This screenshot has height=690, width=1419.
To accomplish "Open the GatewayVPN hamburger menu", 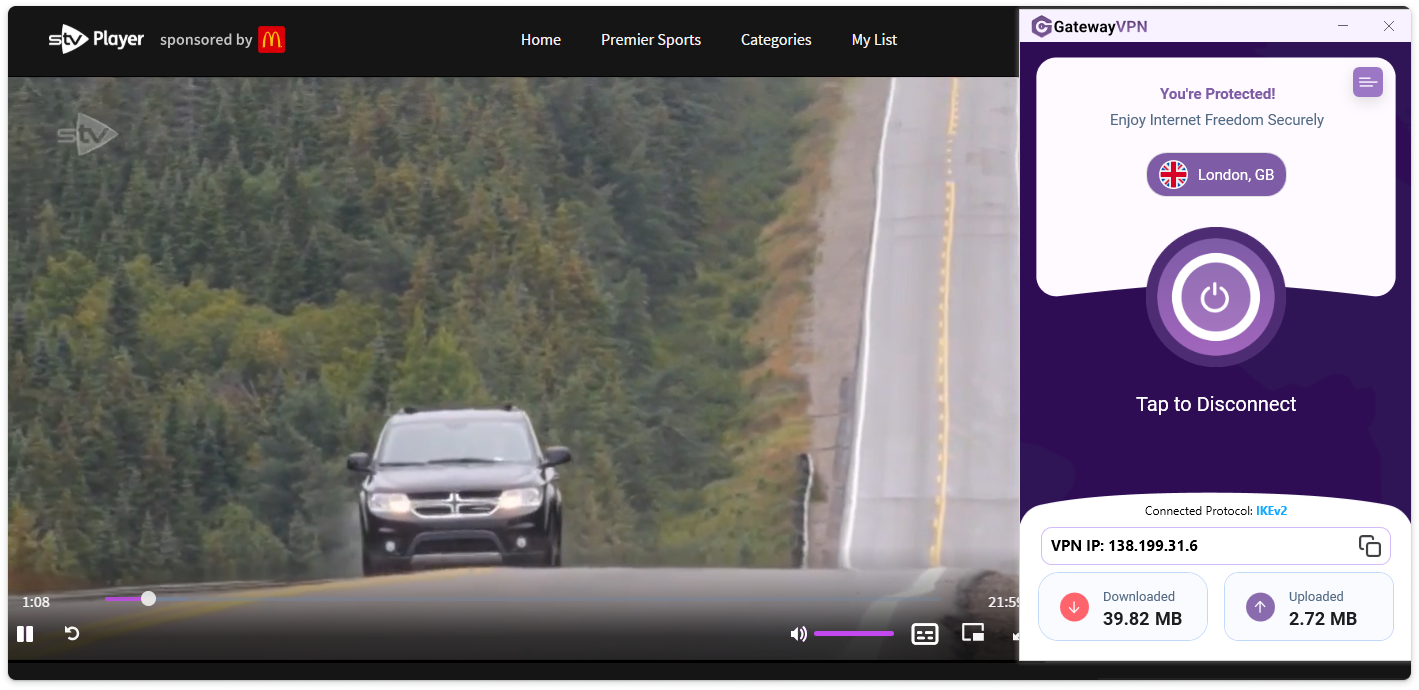I will point(1367,82).
